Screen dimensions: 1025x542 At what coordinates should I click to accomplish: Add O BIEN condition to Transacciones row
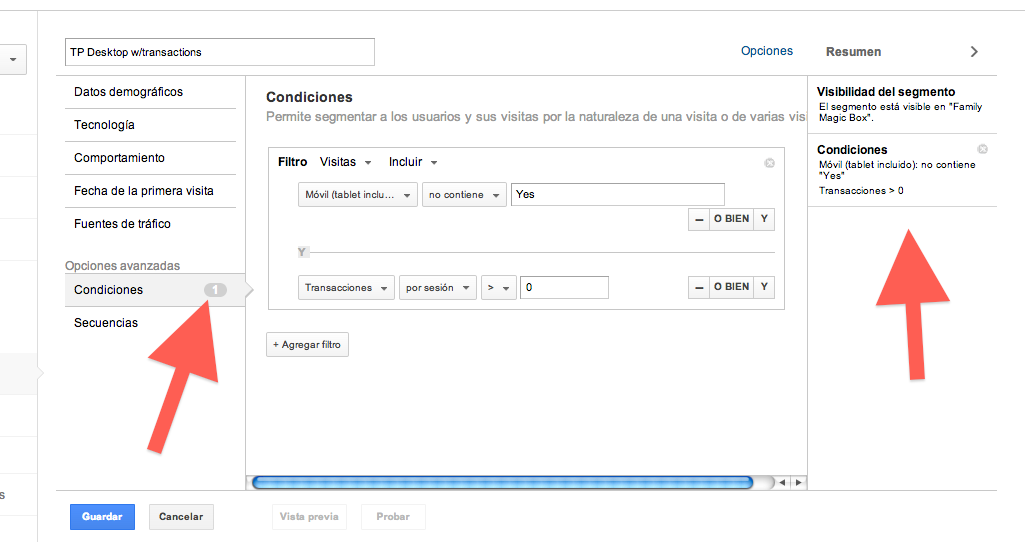(730, 287)
